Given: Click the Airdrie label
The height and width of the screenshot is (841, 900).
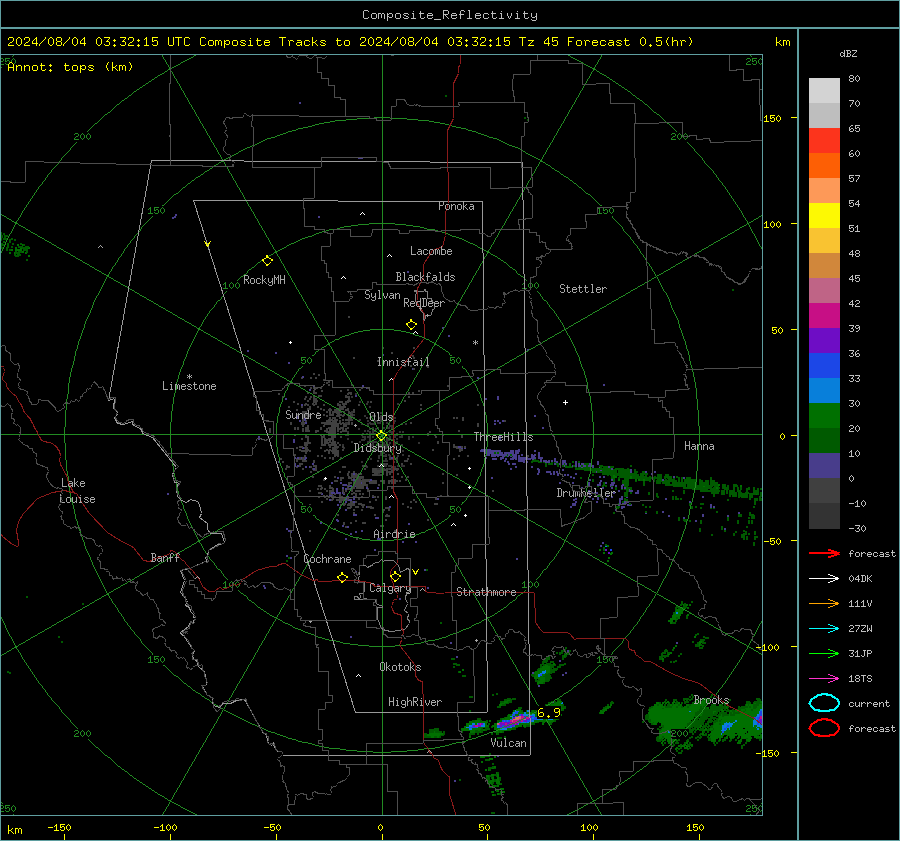Looking at the screenshot, I should pos(394,534).
